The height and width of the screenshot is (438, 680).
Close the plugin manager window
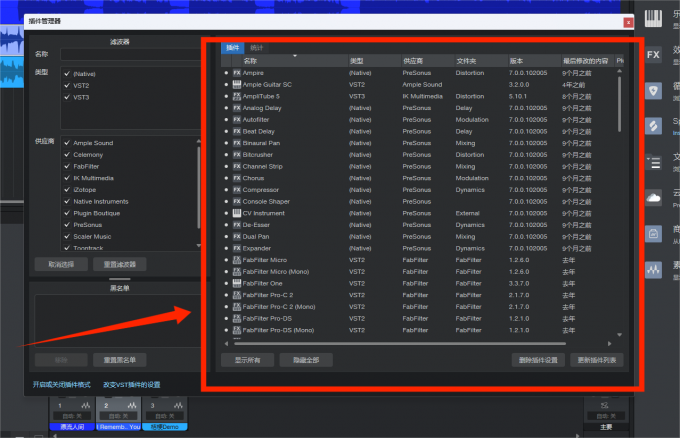[x=628, y=23]
